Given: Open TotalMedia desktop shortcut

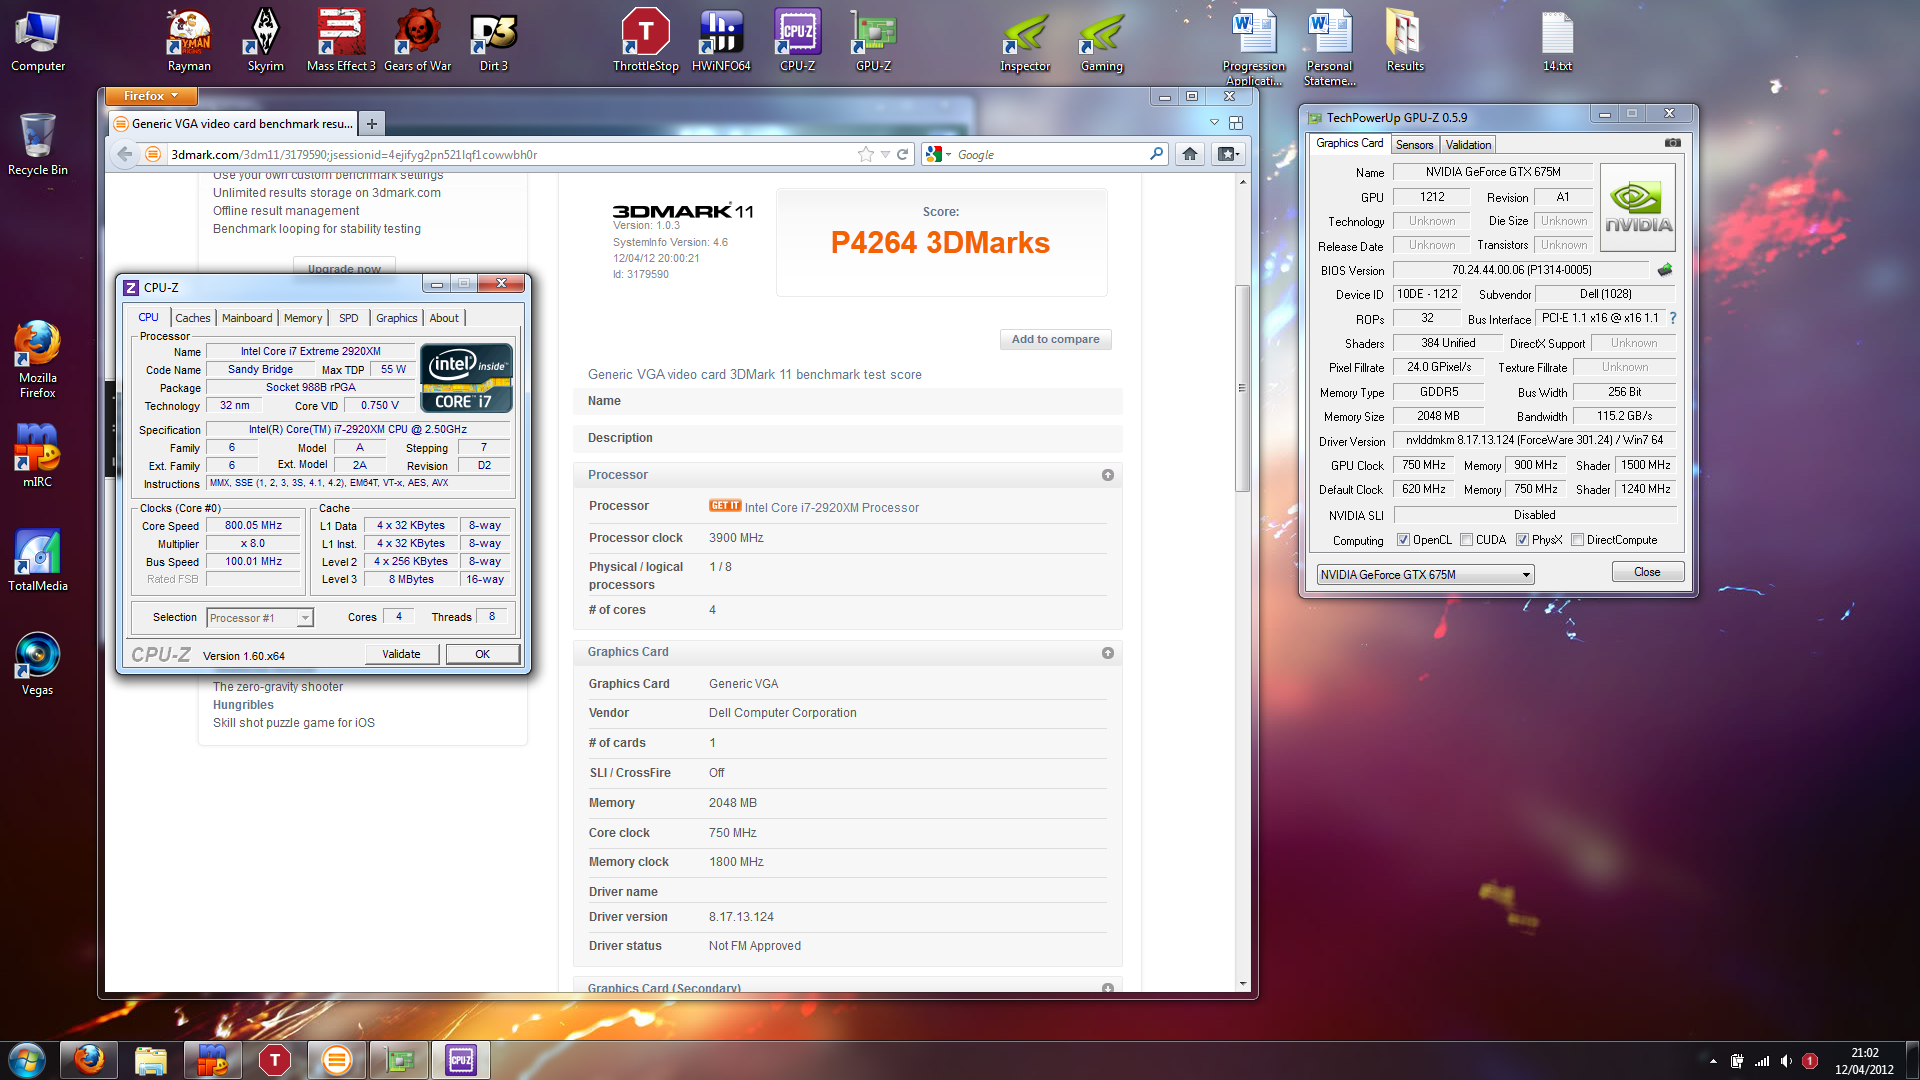Looking at the screenshot, I should 37,560.
